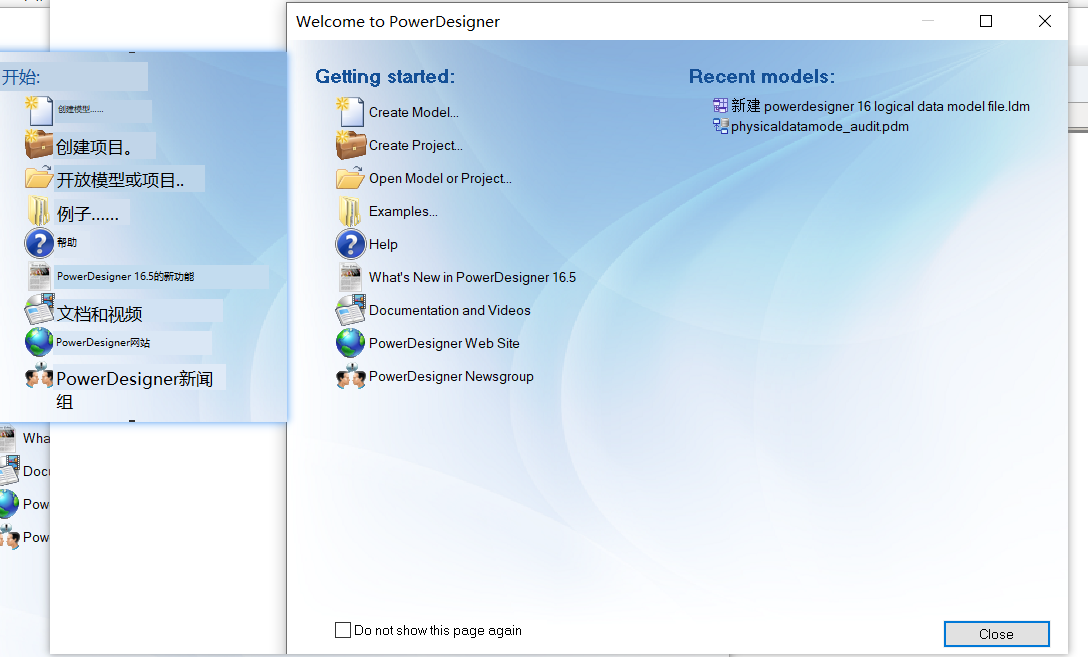Click the 开放模型或项目.. text in overlay
Image resolution: width=1088 pixels, height=657 pixels.
tap(121, 180)
